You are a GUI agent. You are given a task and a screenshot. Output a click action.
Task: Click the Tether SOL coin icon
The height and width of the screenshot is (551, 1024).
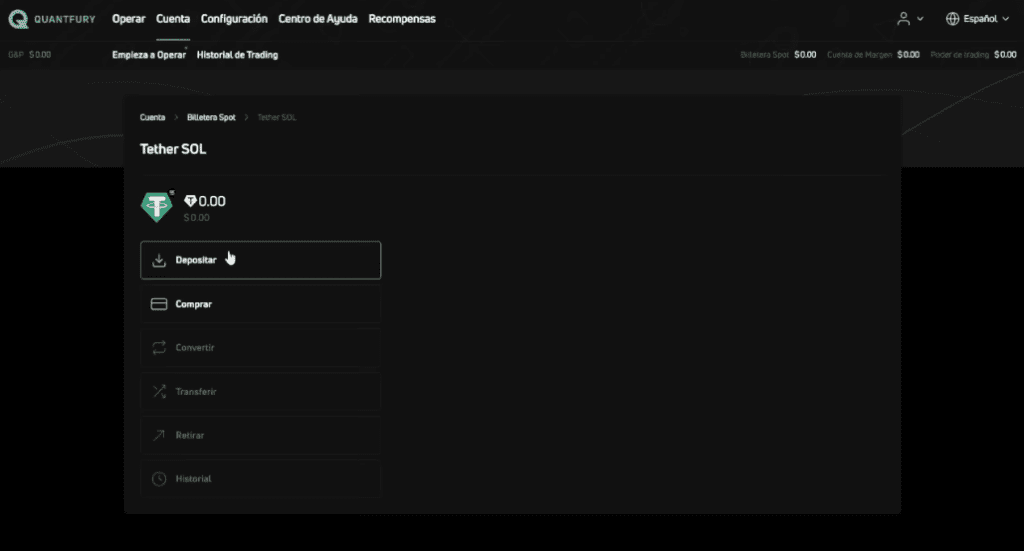point(157,207)
